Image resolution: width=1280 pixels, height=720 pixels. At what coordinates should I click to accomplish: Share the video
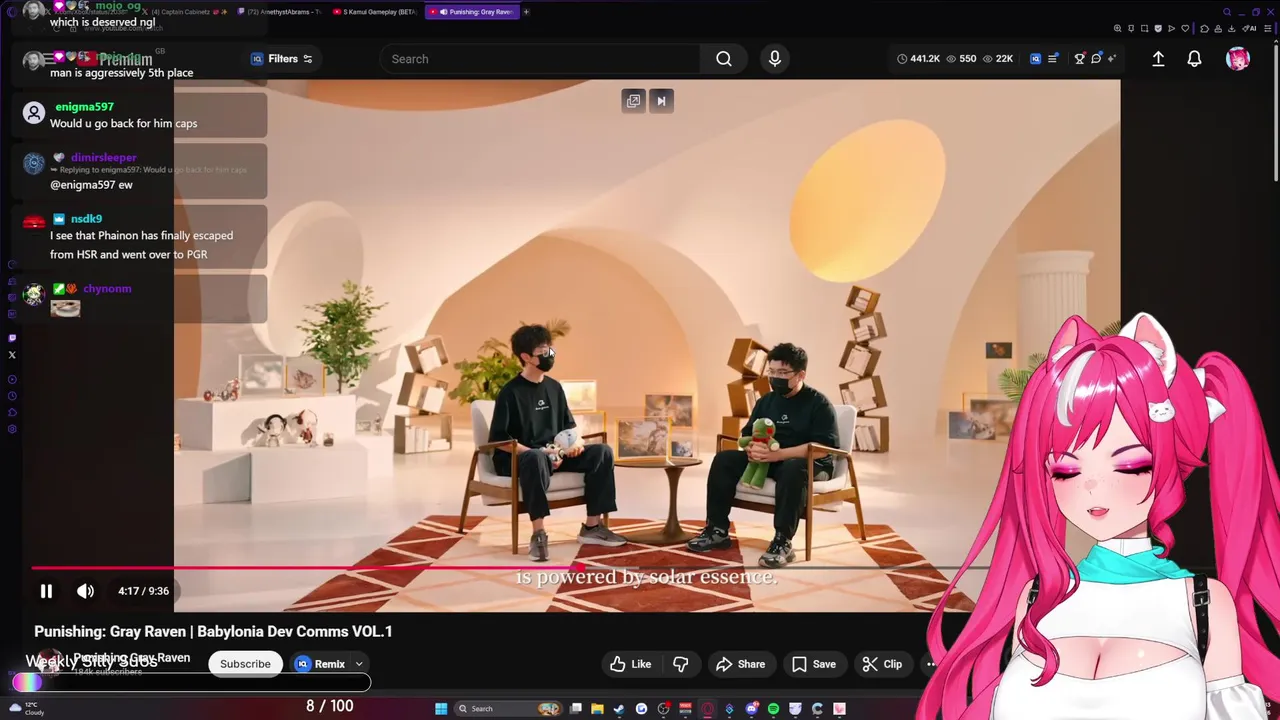(741, 664)
